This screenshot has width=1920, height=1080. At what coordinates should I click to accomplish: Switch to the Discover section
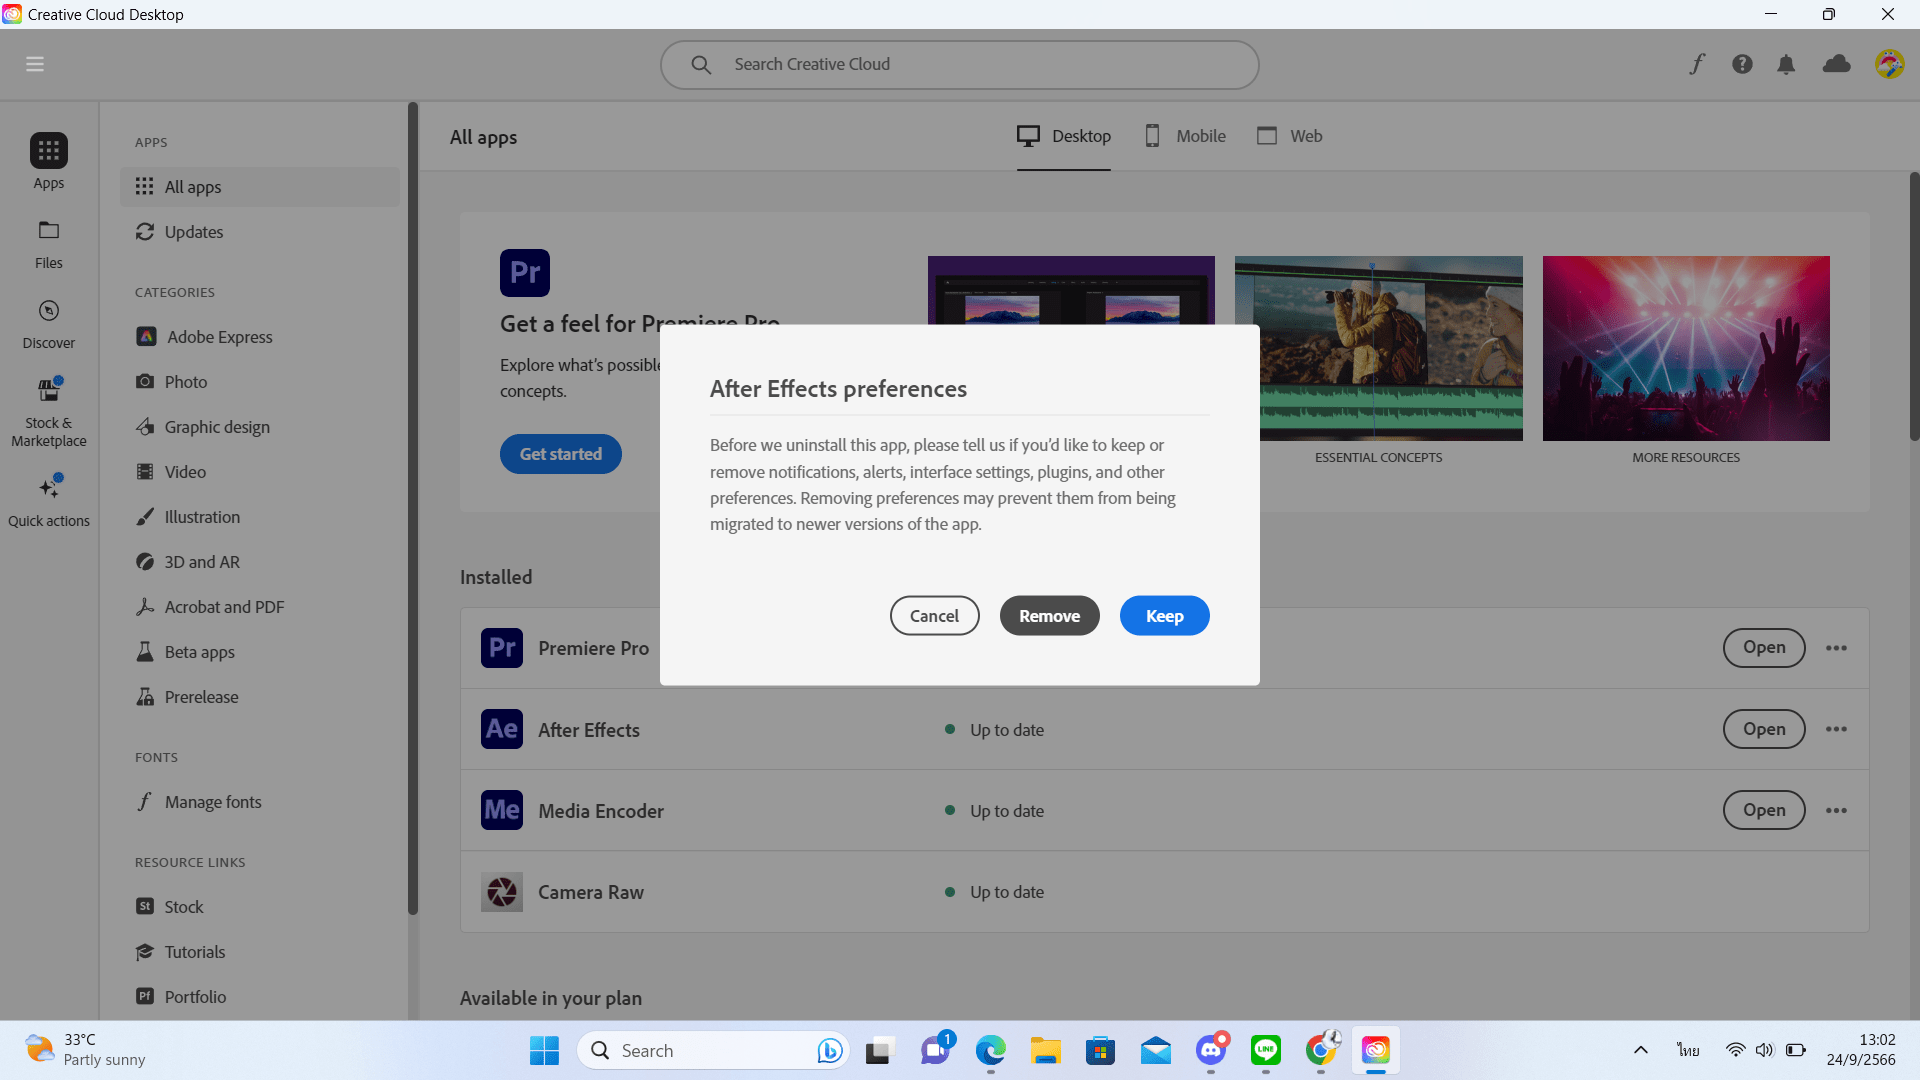click(x=48, y=322)
